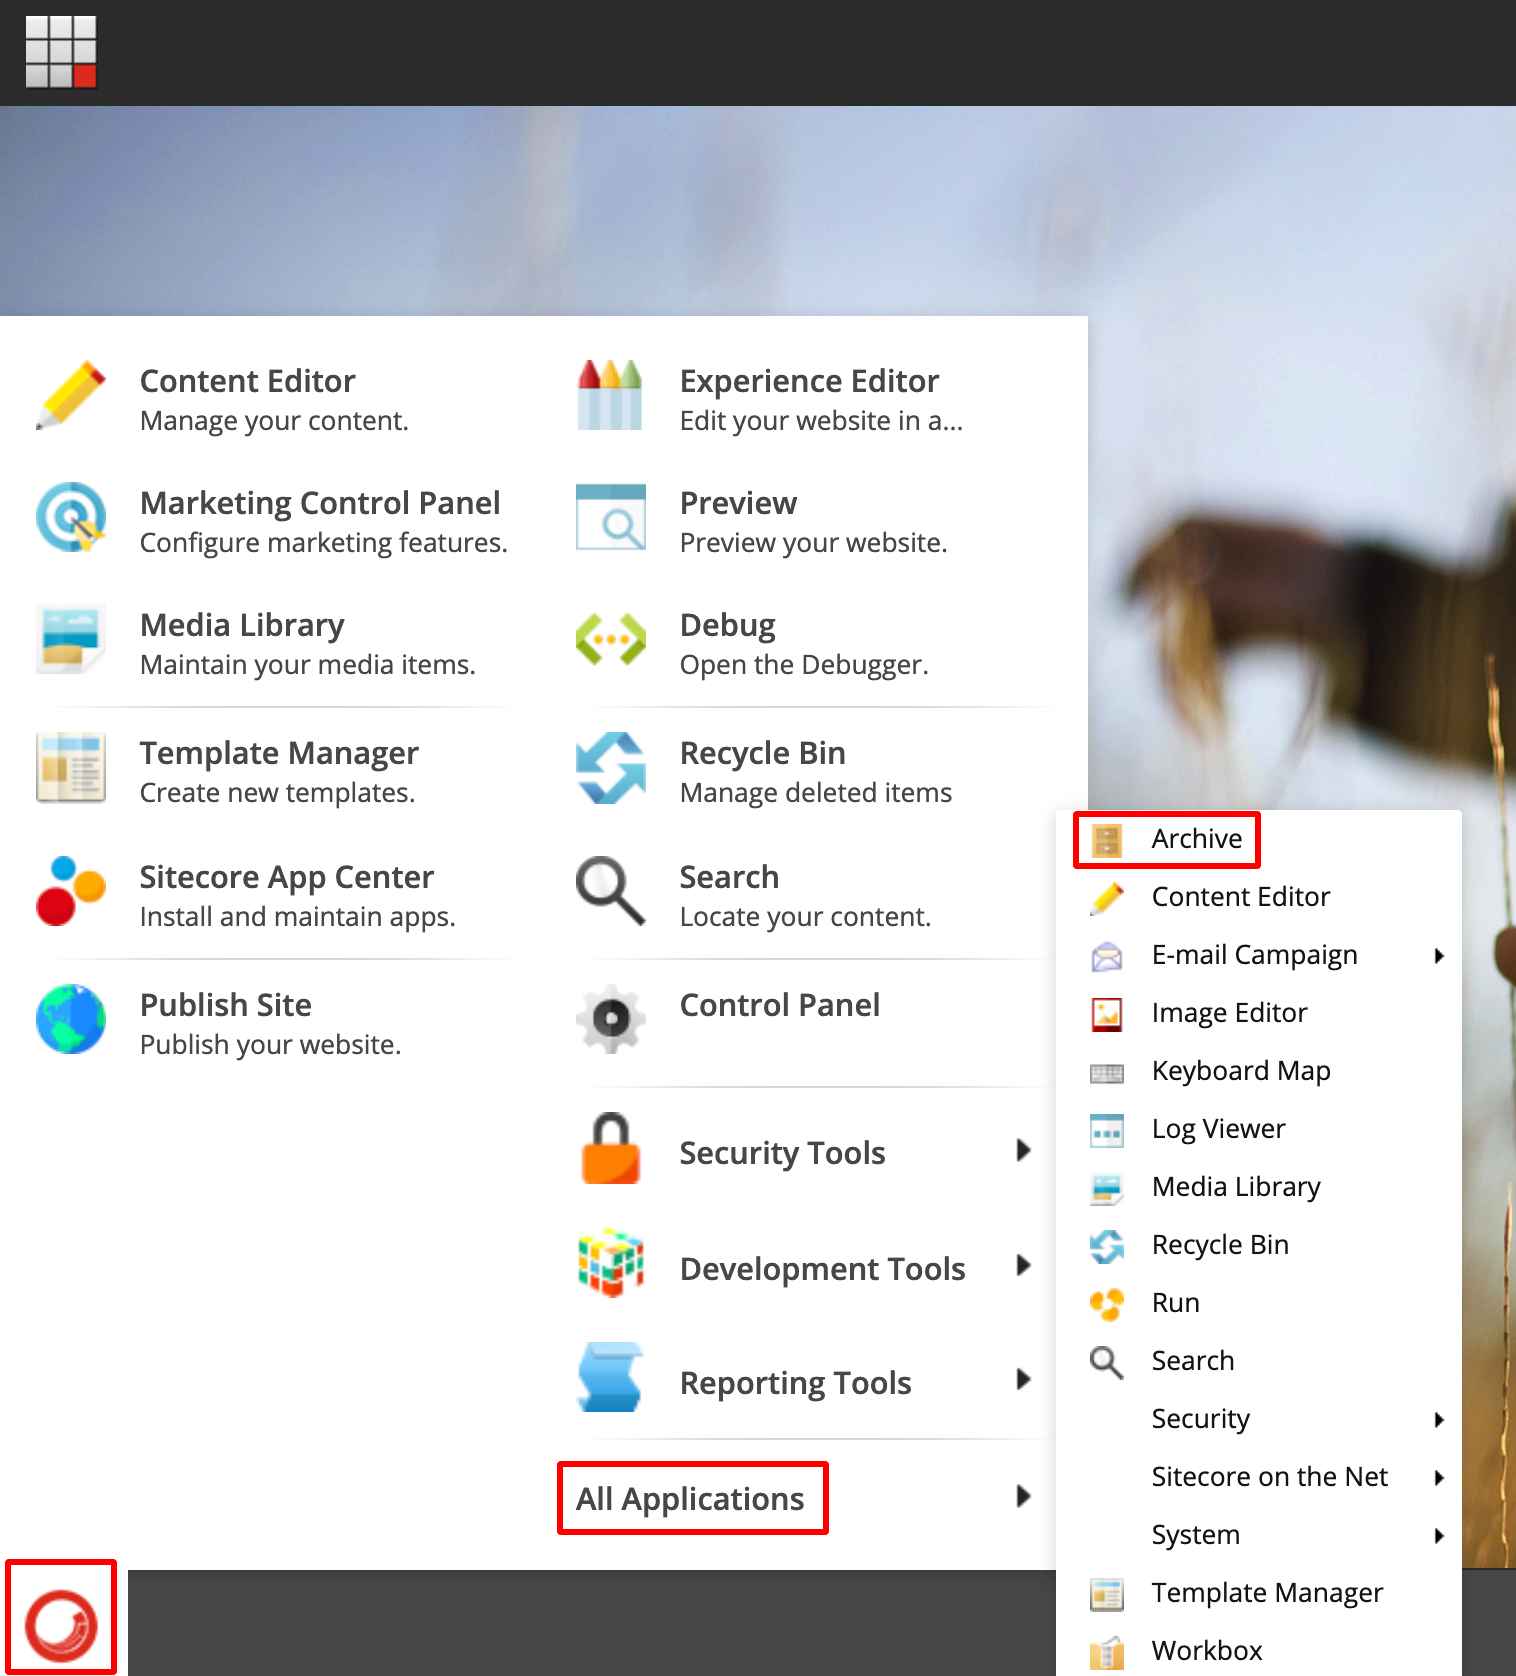Open the Control Panel gear icon
1516x1676 pixels.
610,1020
